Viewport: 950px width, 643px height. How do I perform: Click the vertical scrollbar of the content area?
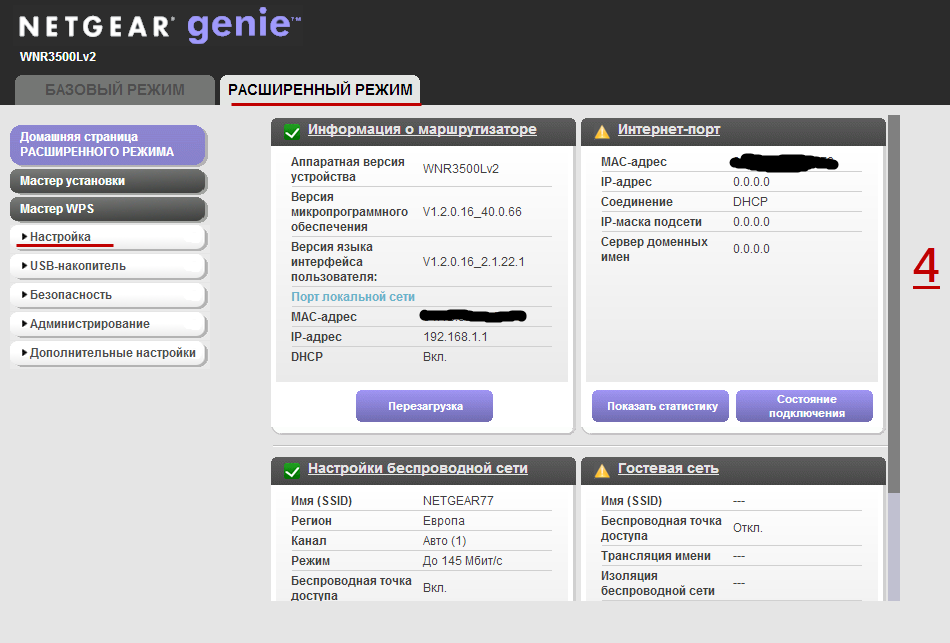click(894, 304)
